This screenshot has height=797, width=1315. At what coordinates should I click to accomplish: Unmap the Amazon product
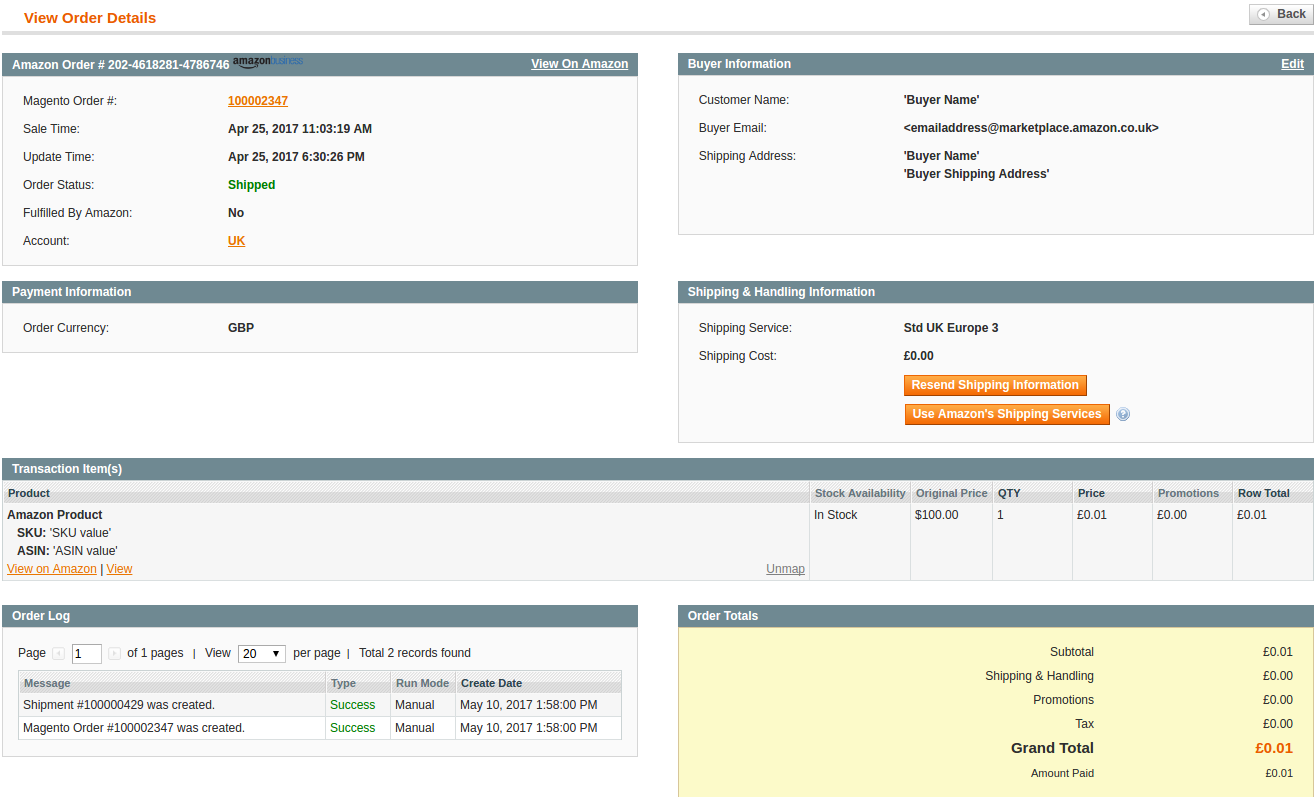point(785,569)
